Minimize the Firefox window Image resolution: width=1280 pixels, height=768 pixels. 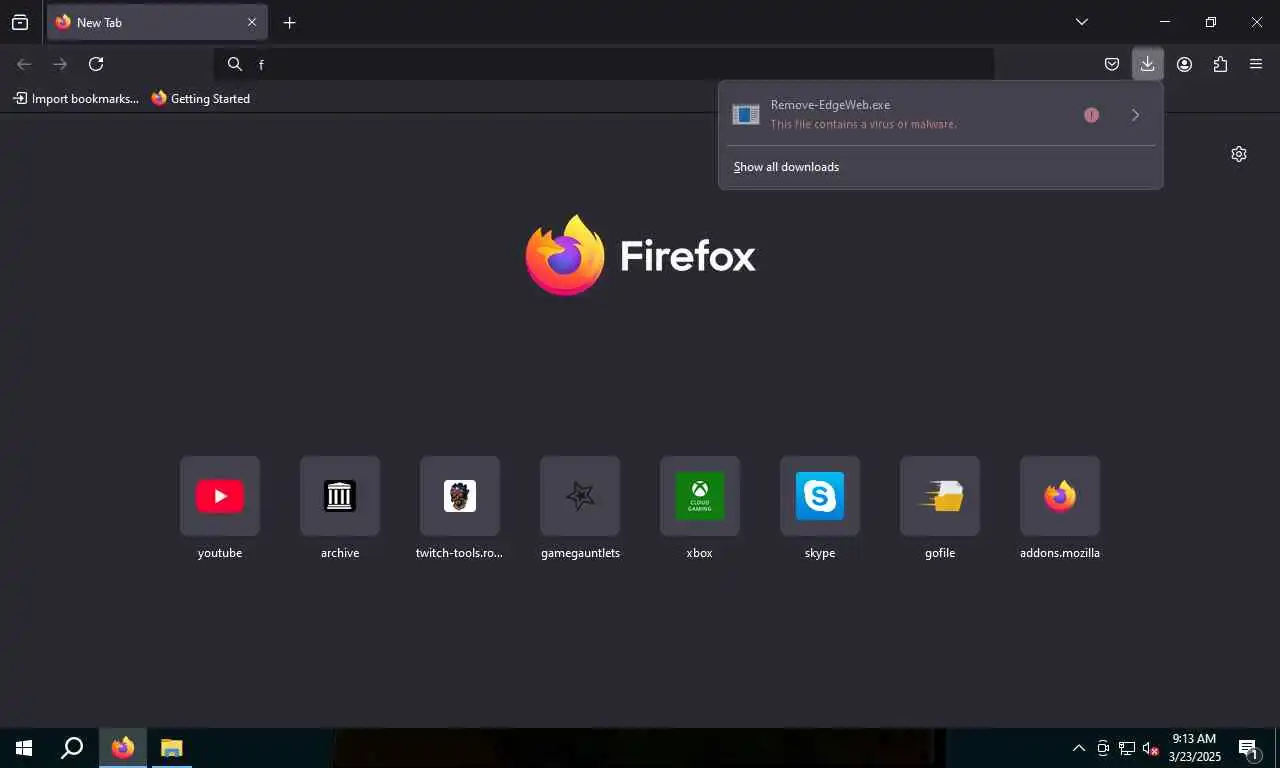pos(1165,22)
